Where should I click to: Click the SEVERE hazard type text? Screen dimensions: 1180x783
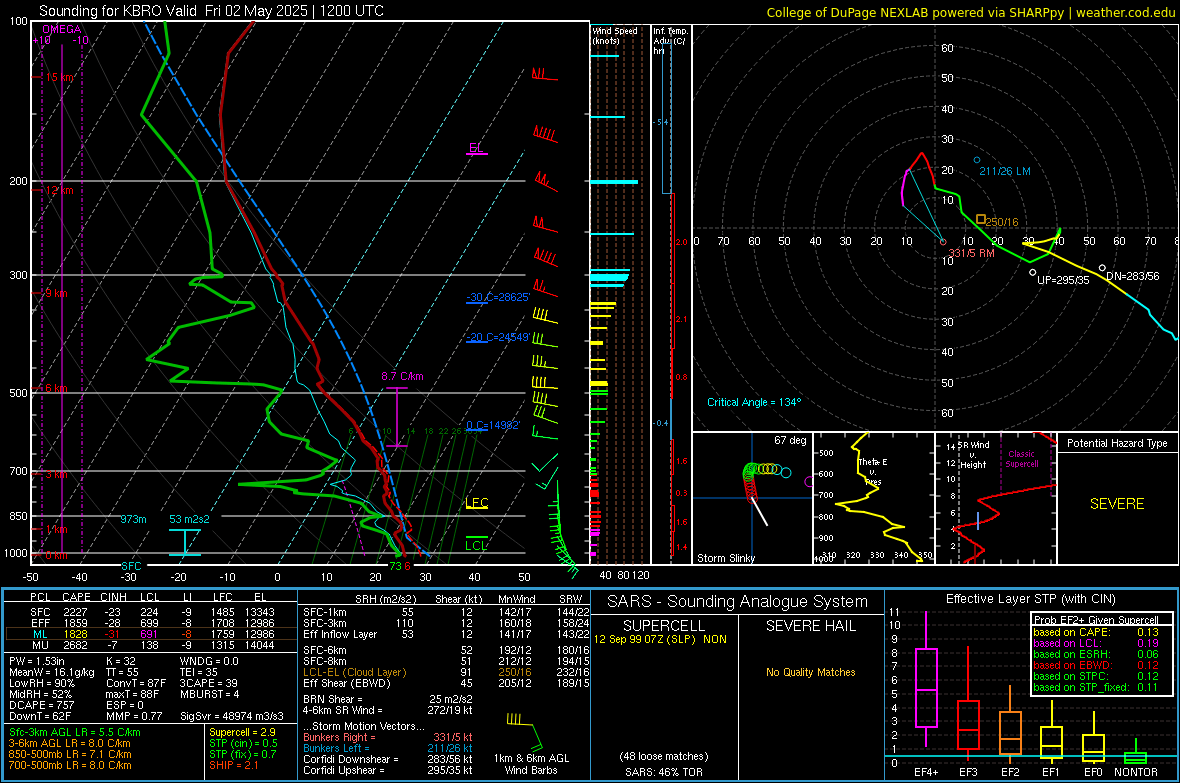(1117, 504)
